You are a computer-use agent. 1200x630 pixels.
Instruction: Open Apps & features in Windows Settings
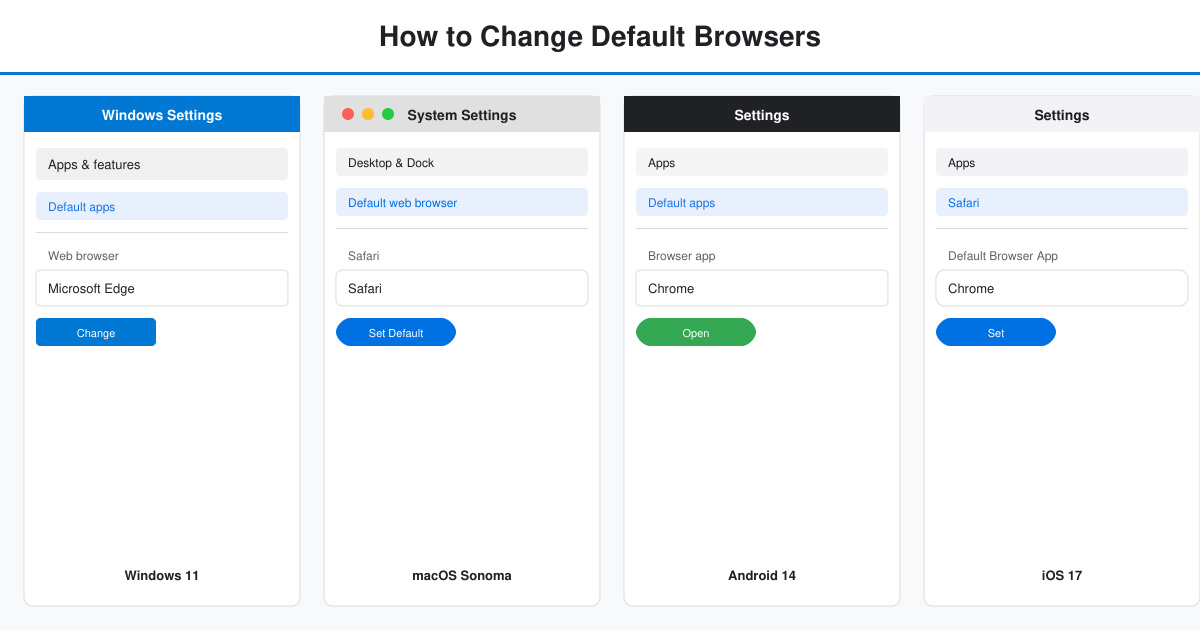162,164
